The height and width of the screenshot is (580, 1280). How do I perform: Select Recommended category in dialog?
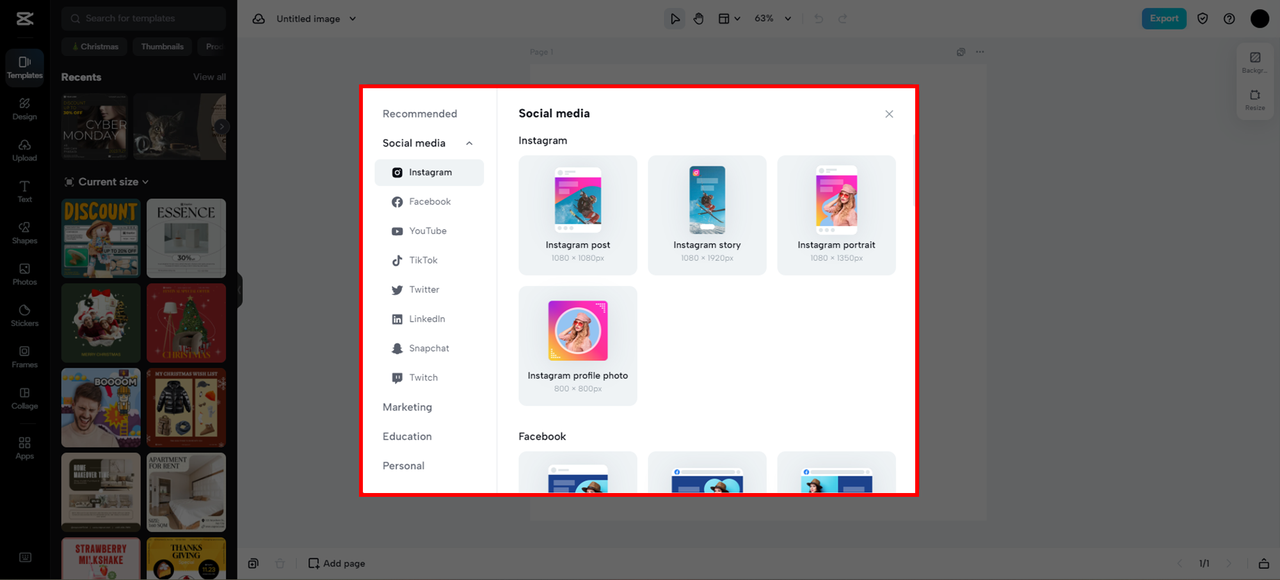(420, 114)
